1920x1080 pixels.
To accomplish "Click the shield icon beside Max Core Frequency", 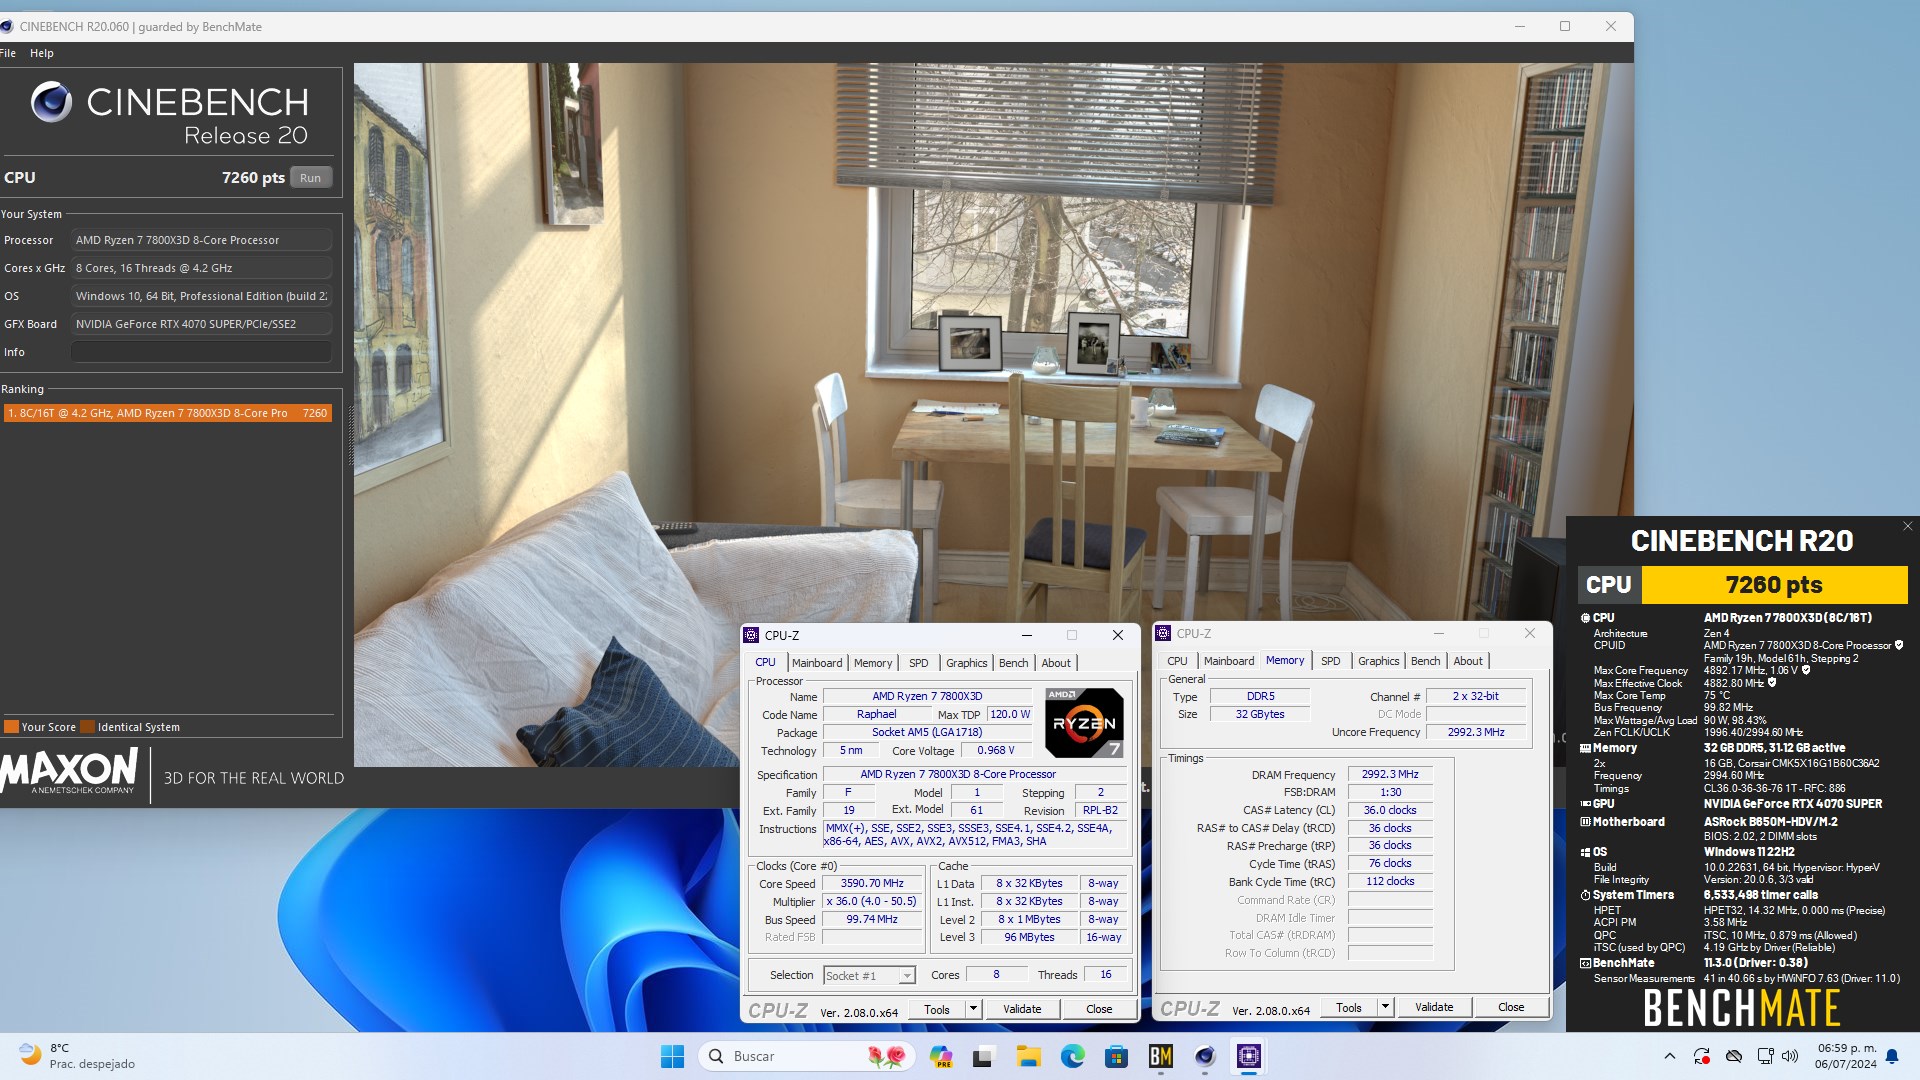I will pos(1806,670).
